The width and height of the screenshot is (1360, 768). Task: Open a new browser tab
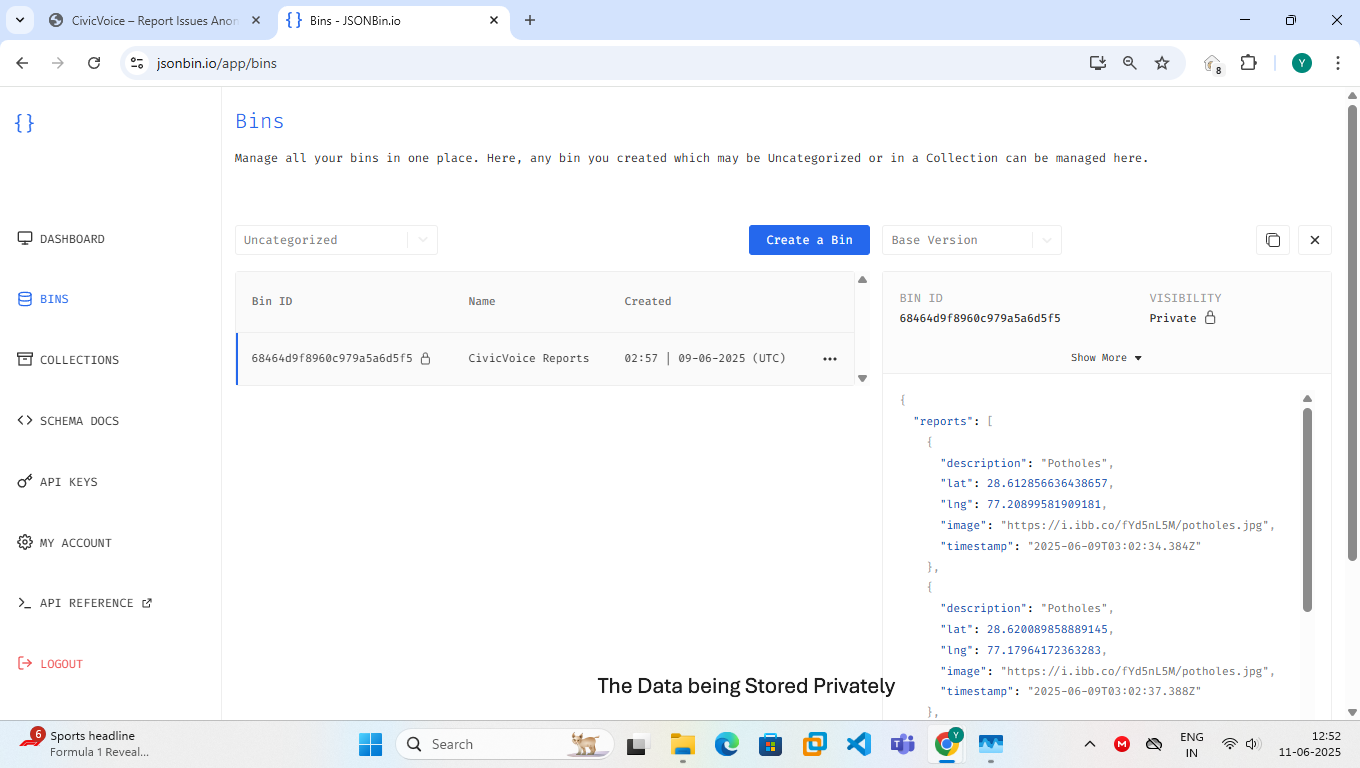tap(530, 20)
